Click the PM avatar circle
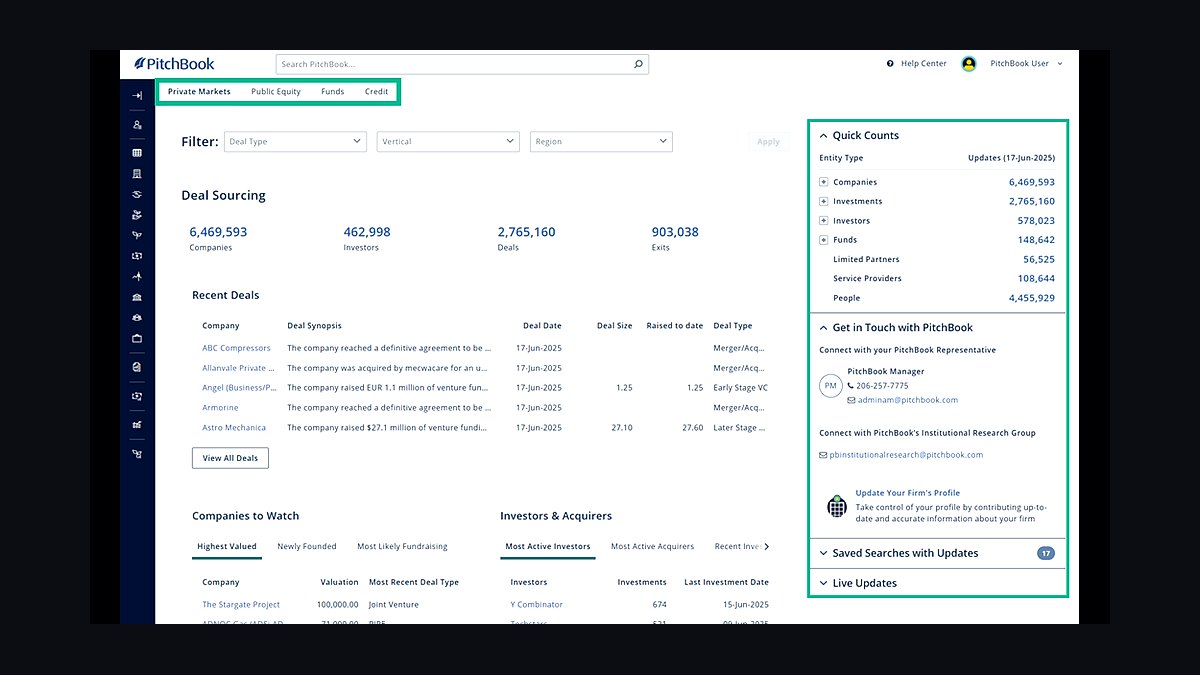Viewport: 1200px width, 675px height. pos(830,385)
